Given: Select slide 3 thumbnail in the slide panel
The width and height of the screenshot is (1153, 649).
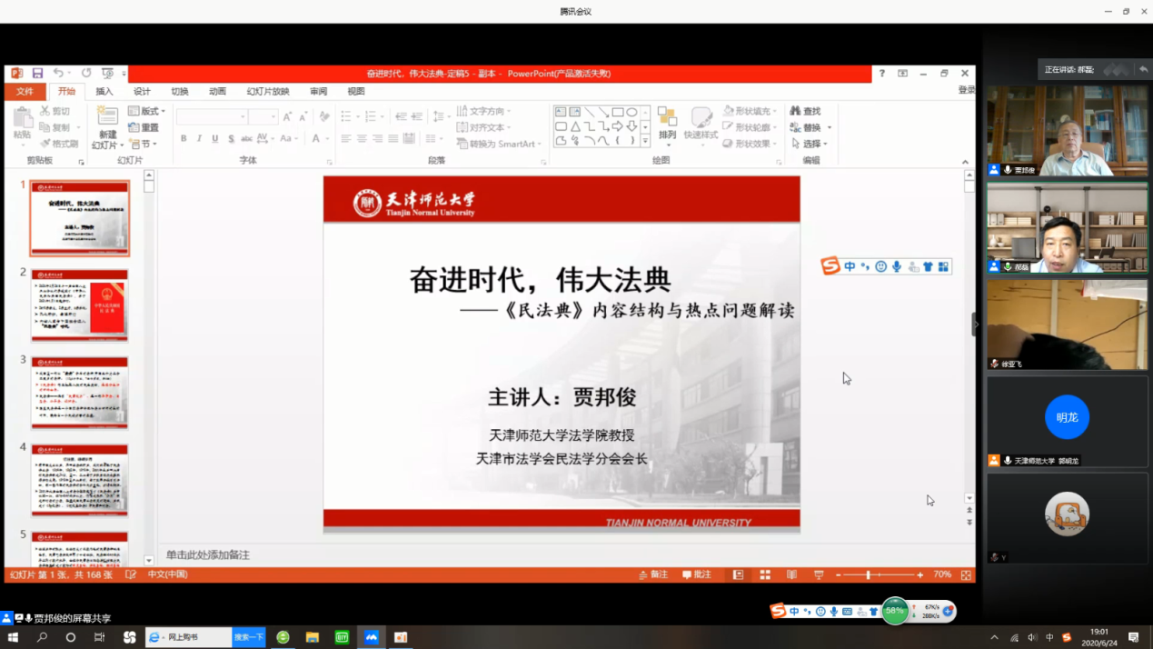Looking at the screenshot, I should click(80, 392).
